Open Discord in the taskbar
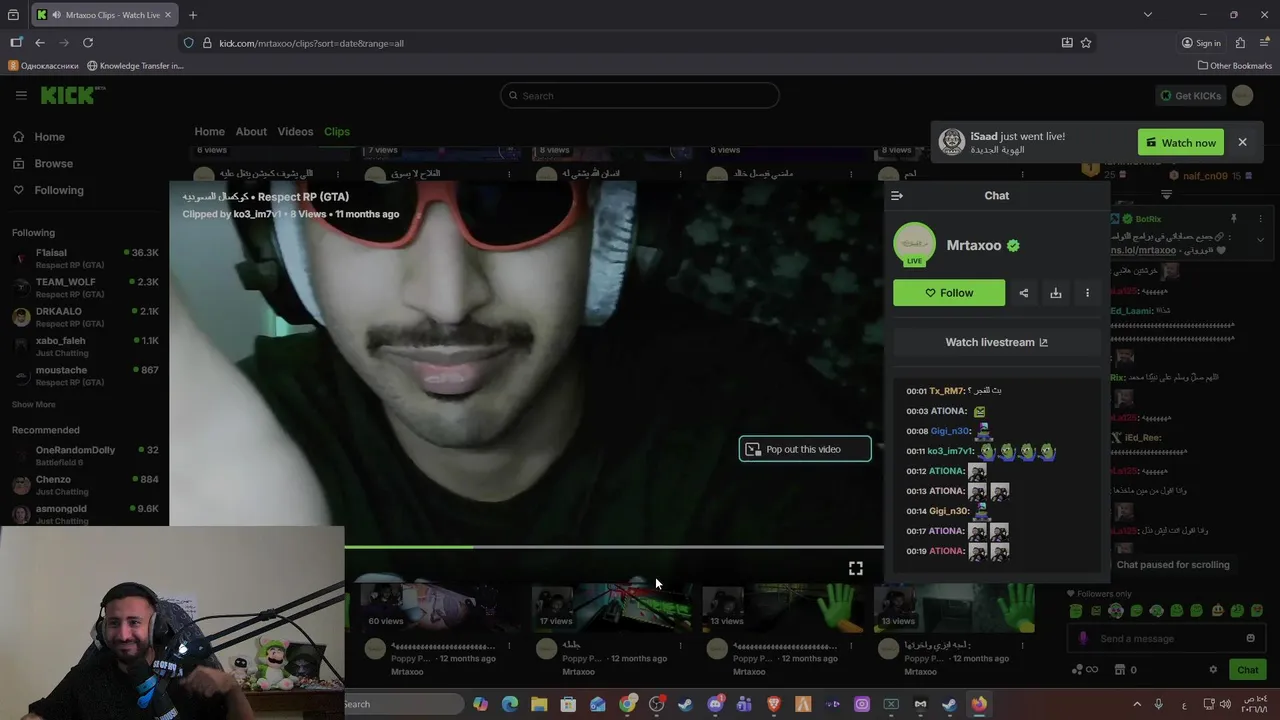Image resolution: width=1280 pixels, height=720 pixels. pyautogui.click(x=715, y=704)
